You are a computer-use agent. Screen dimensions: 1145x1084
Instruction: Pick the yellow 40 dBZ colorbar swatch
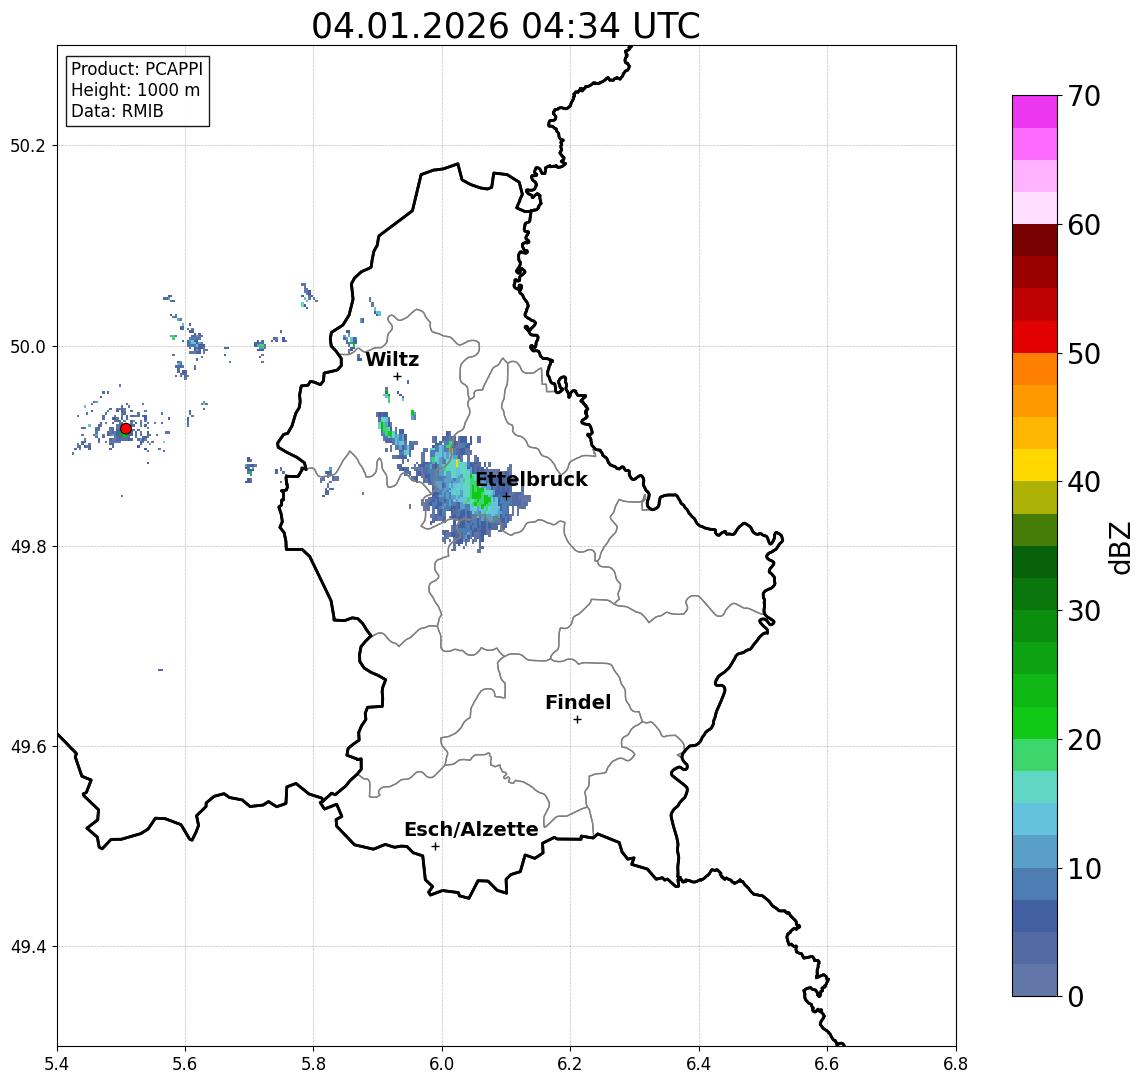point(1035,465)
